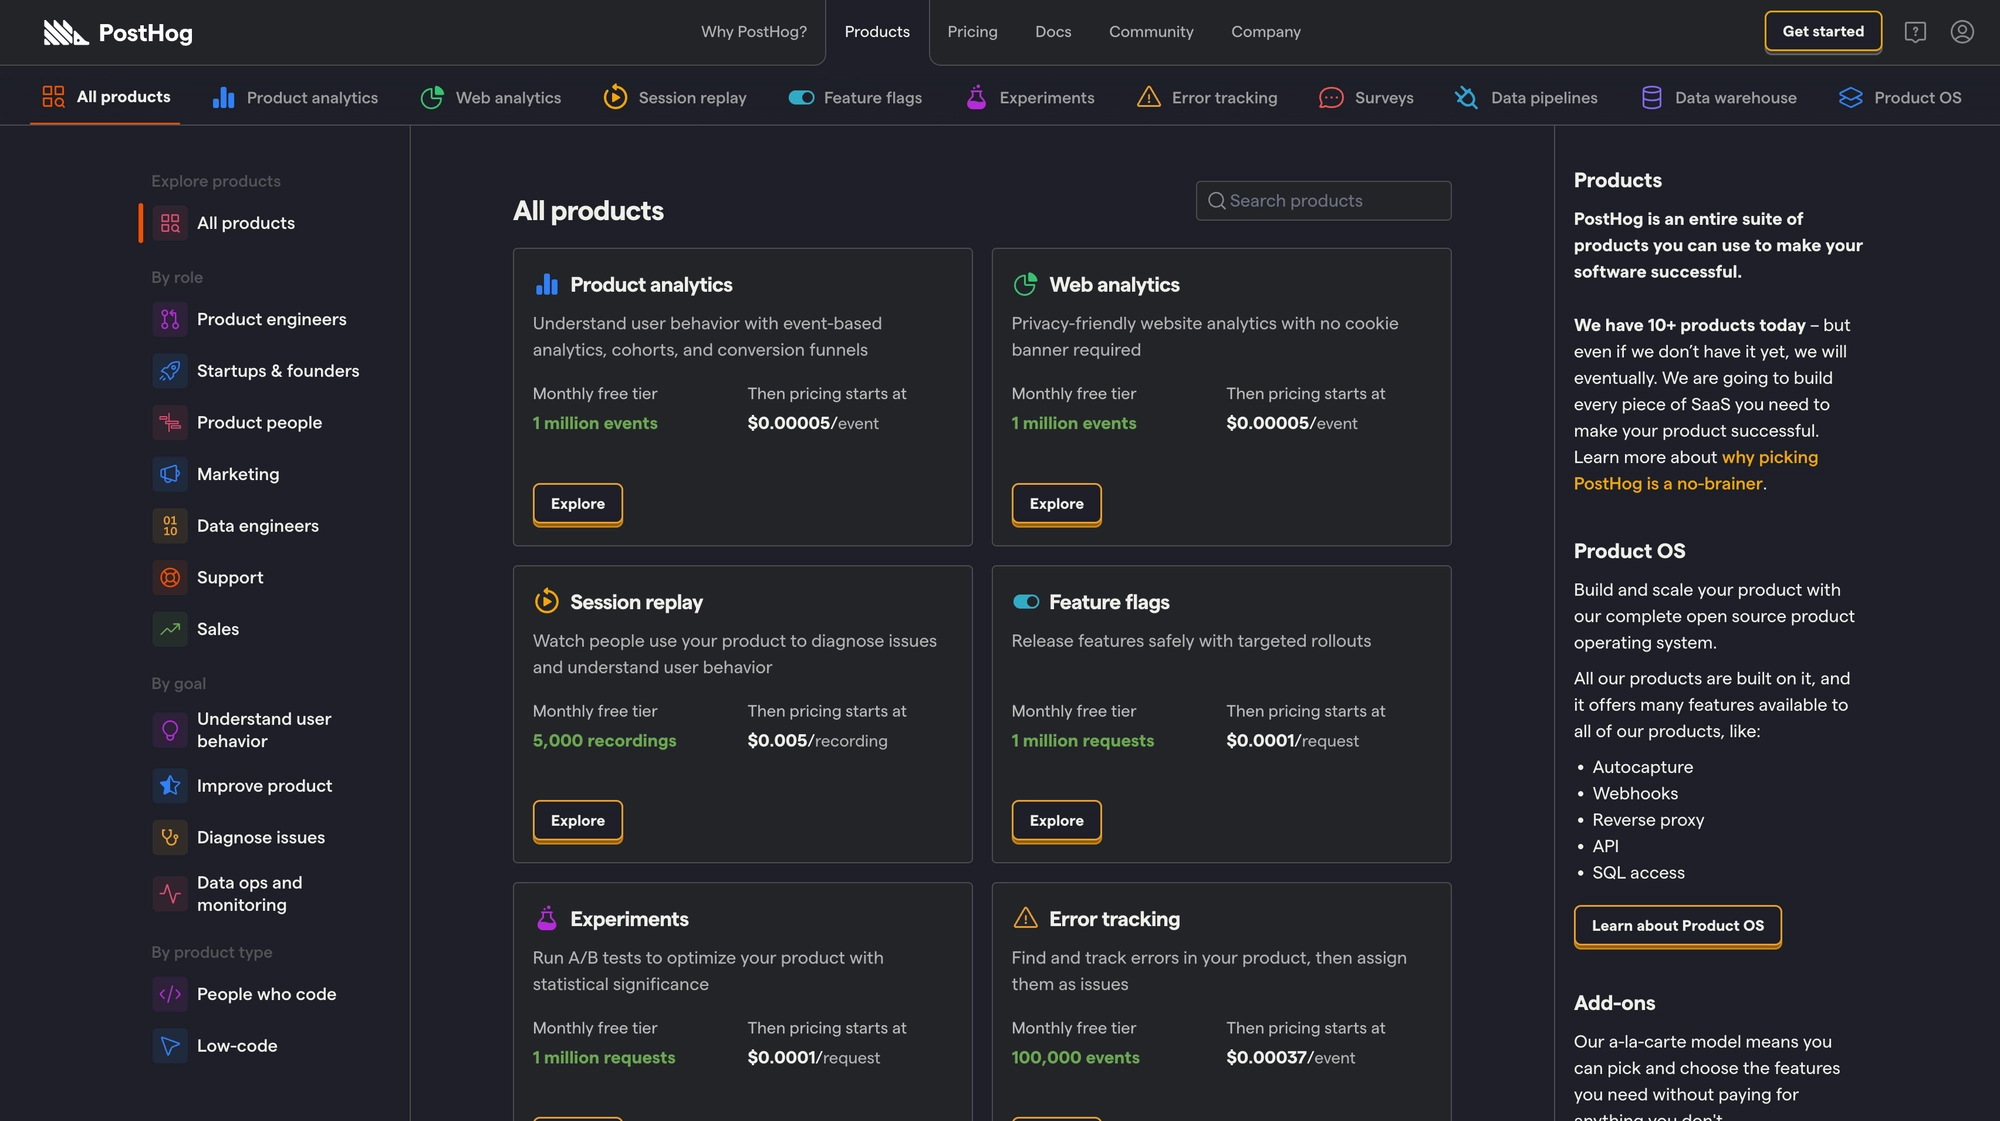Open the Error tracking card heading
2000x1121 pixels.
click(x=1114, y=919)
